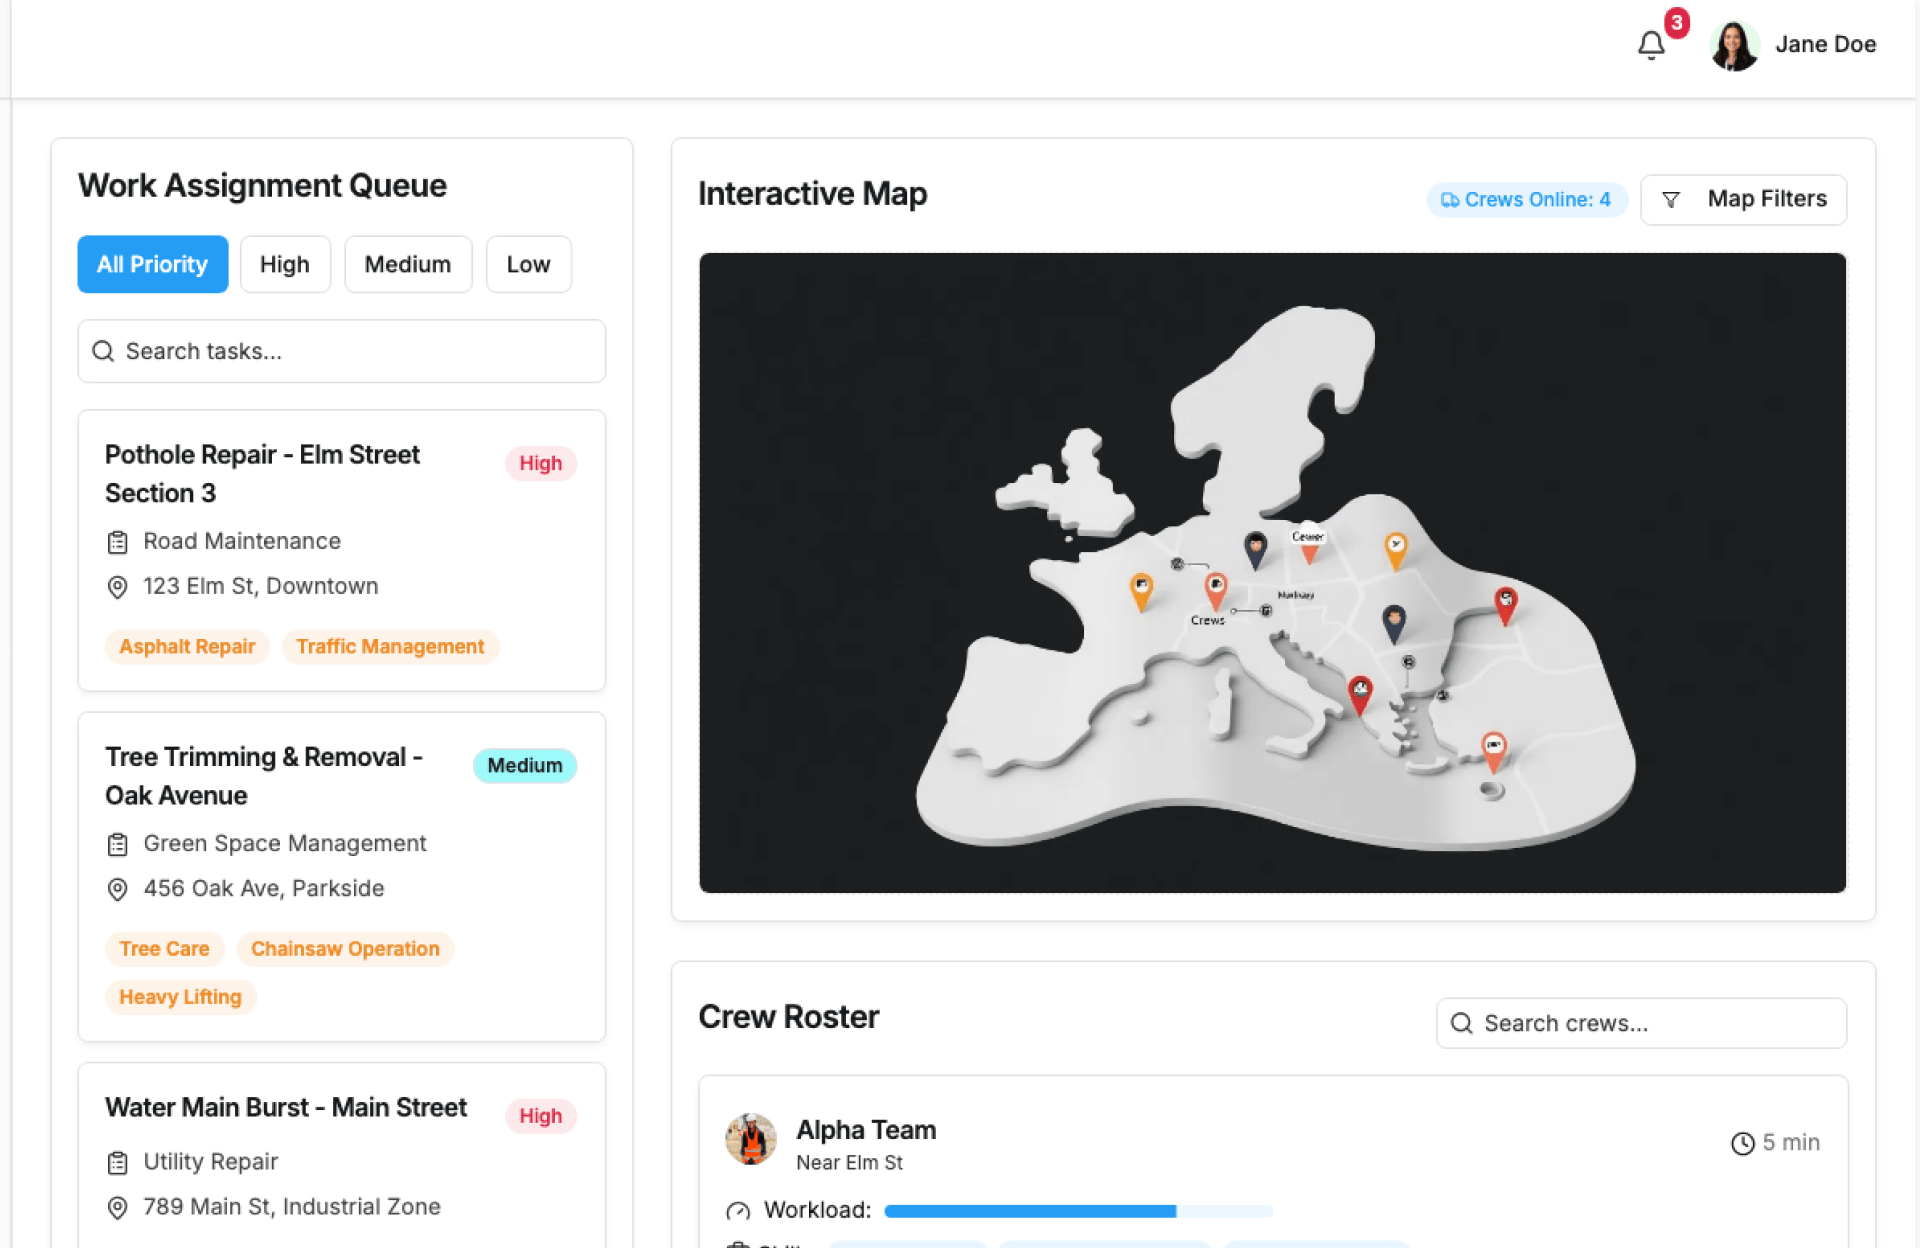The height and width of the screenshot is (1248, 1920).
Task: Select the Asphalt Repair skill tag
Action: pyautogui.click(x=187, y=647)
